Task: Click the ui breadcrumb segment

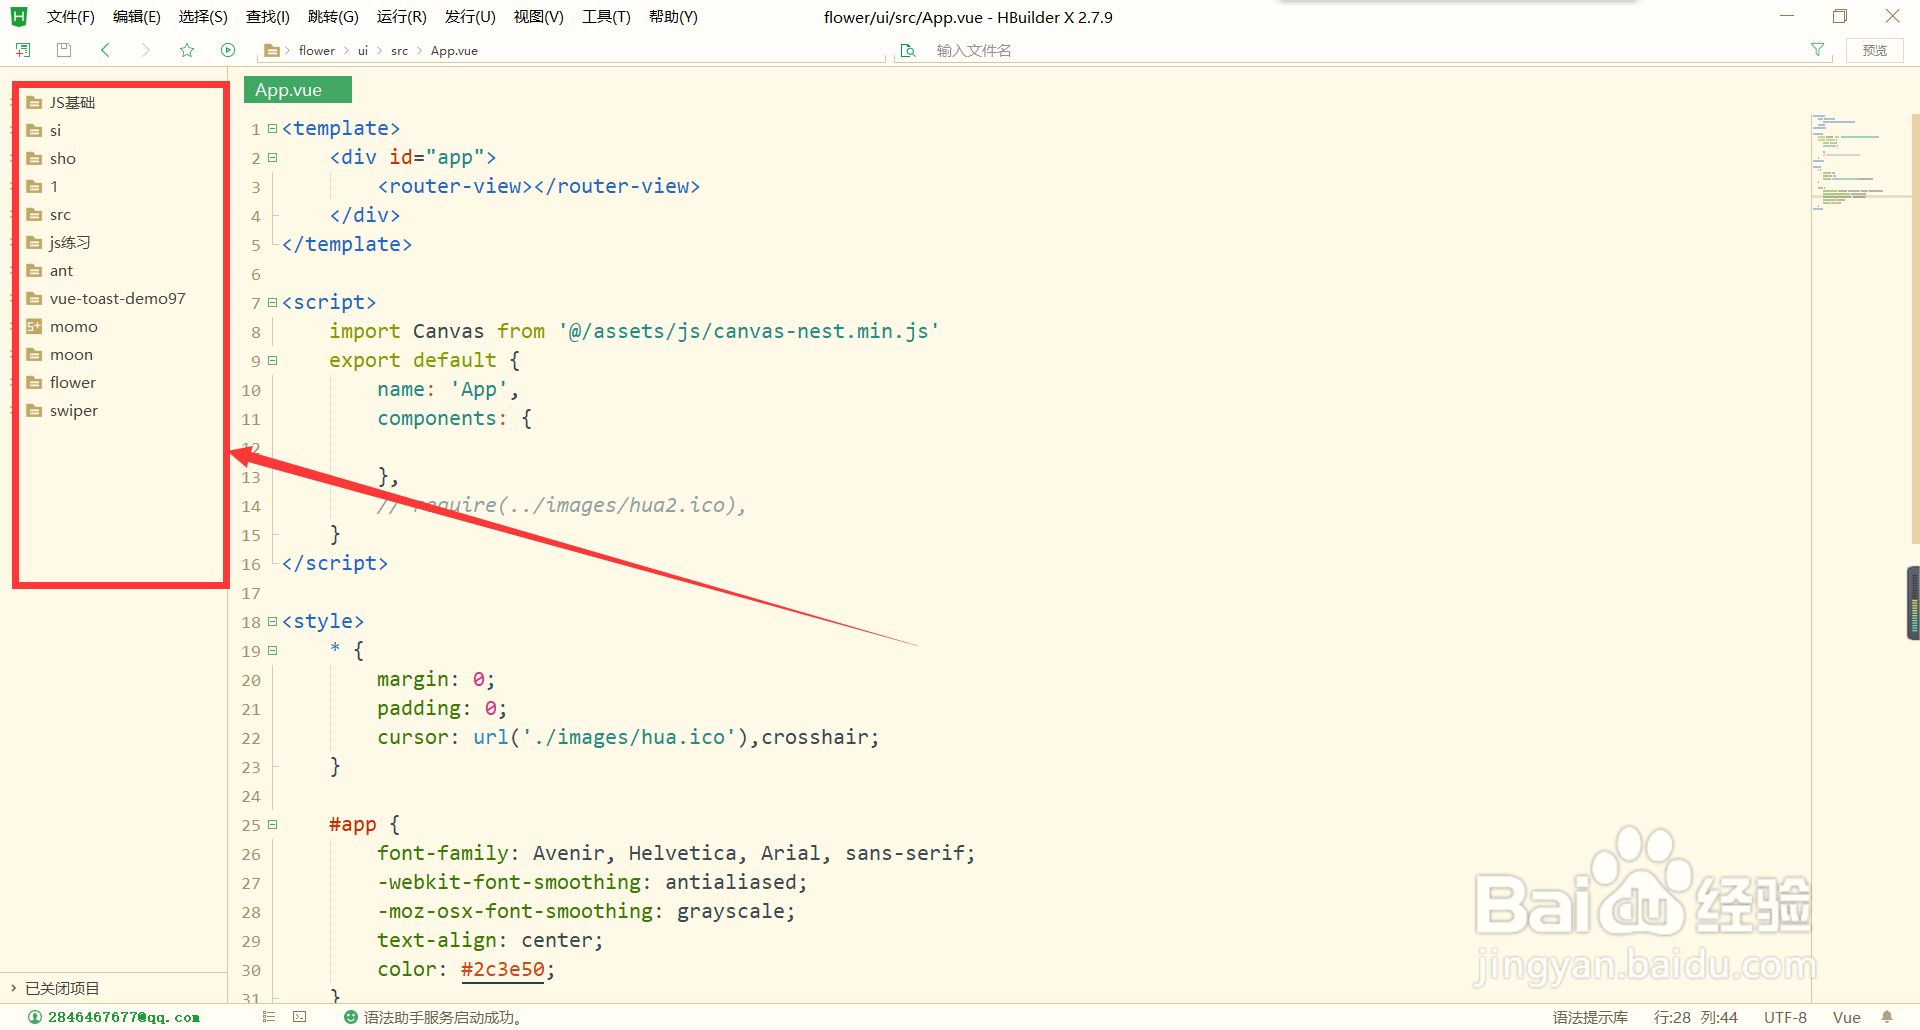Action: click(363, 51)
